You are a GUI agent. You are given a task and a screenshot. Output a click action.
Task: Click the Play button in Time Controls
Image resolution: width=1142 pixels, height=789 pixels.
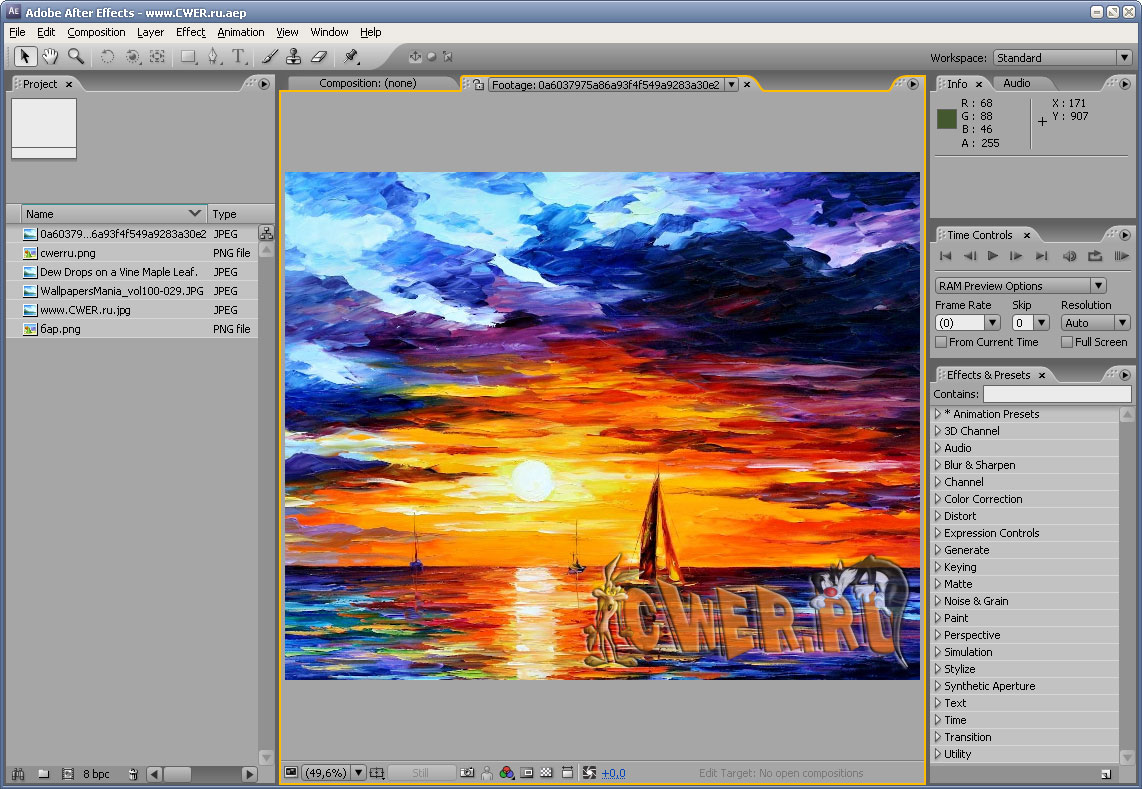pos(993,257)
